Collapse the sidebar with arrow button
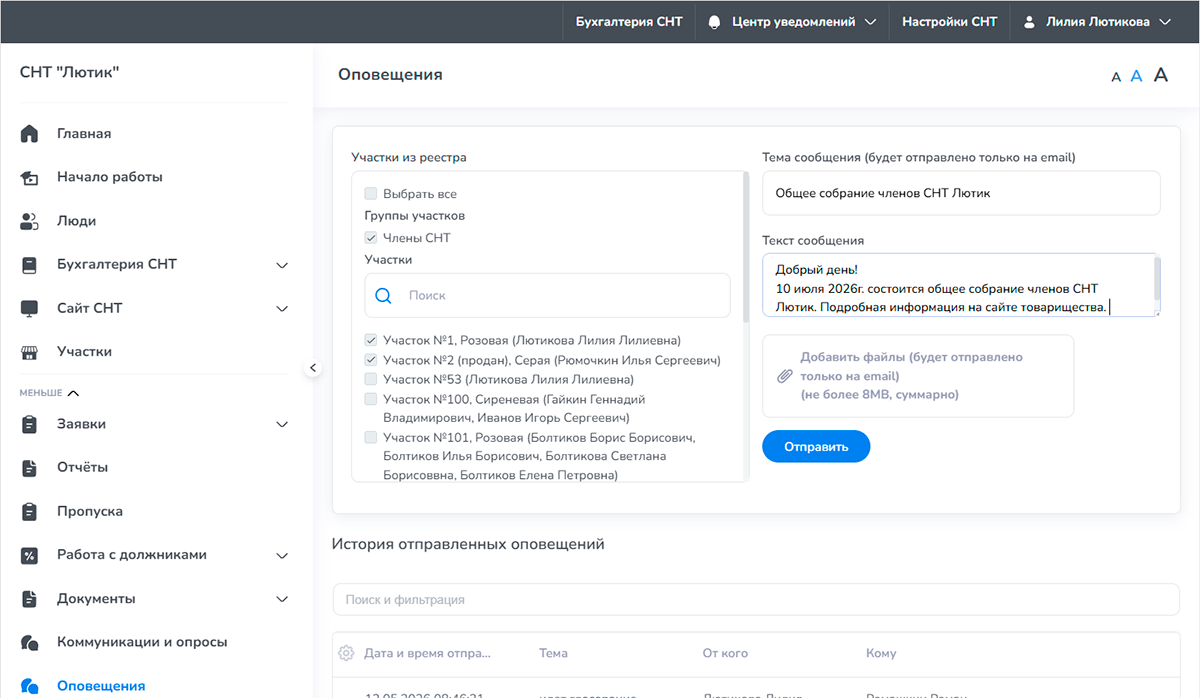 coord(313,368)
